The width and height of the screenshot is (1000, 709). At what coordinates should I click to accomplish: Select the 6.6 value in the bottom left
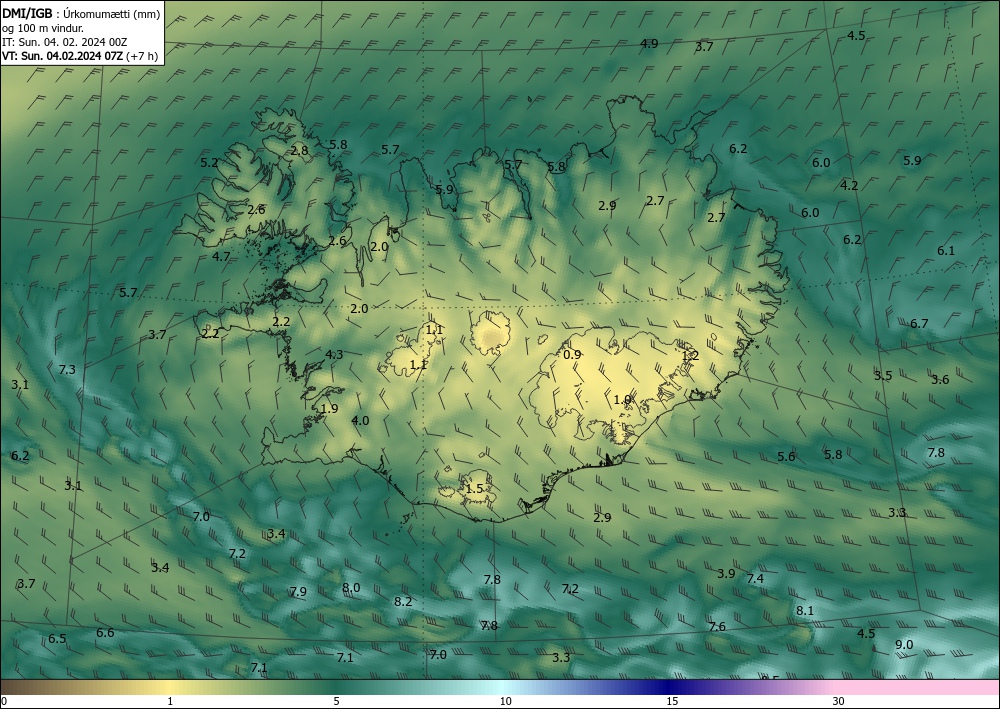coord(105,633)
